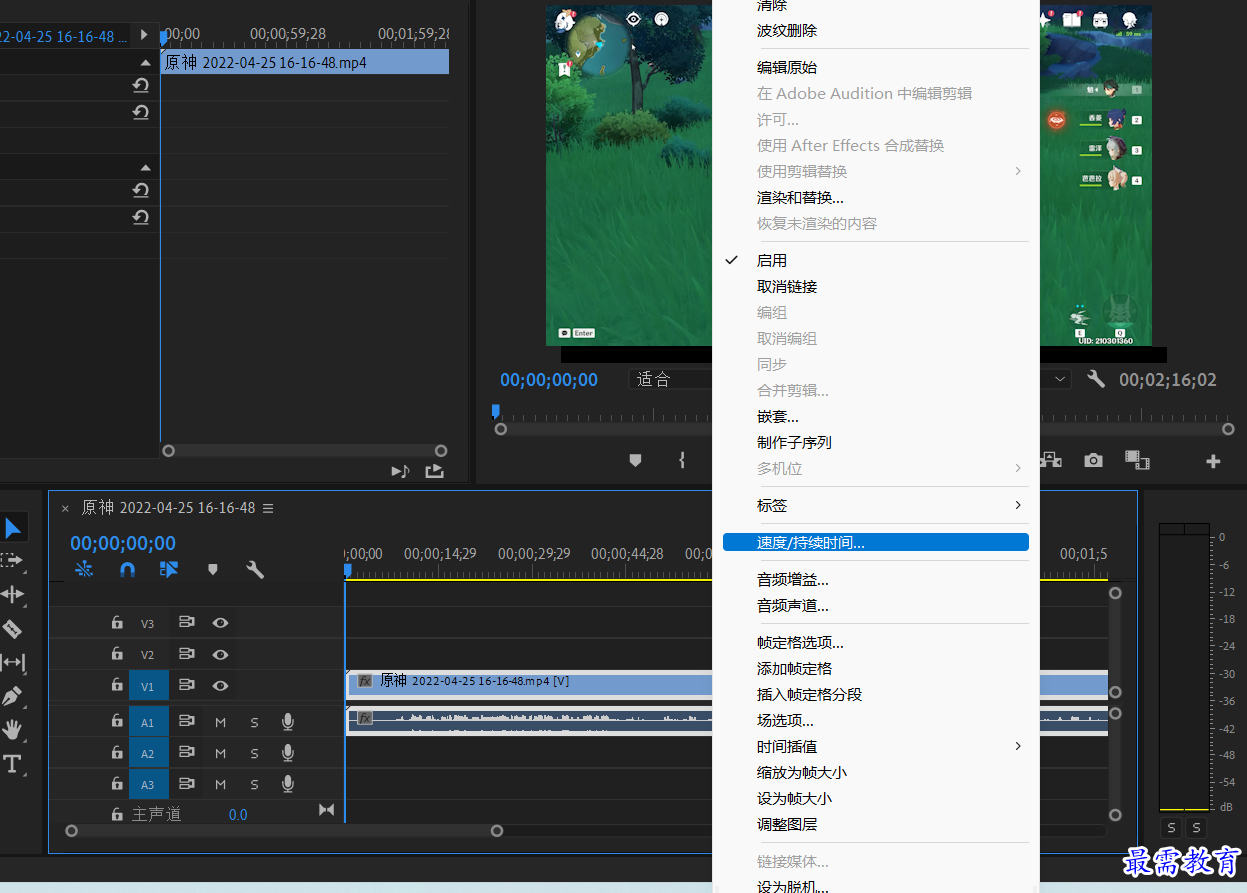Solo audio track A2
Image resolution: width=1247 pixels, height=893 pixels.
click(x=254, y=754)
